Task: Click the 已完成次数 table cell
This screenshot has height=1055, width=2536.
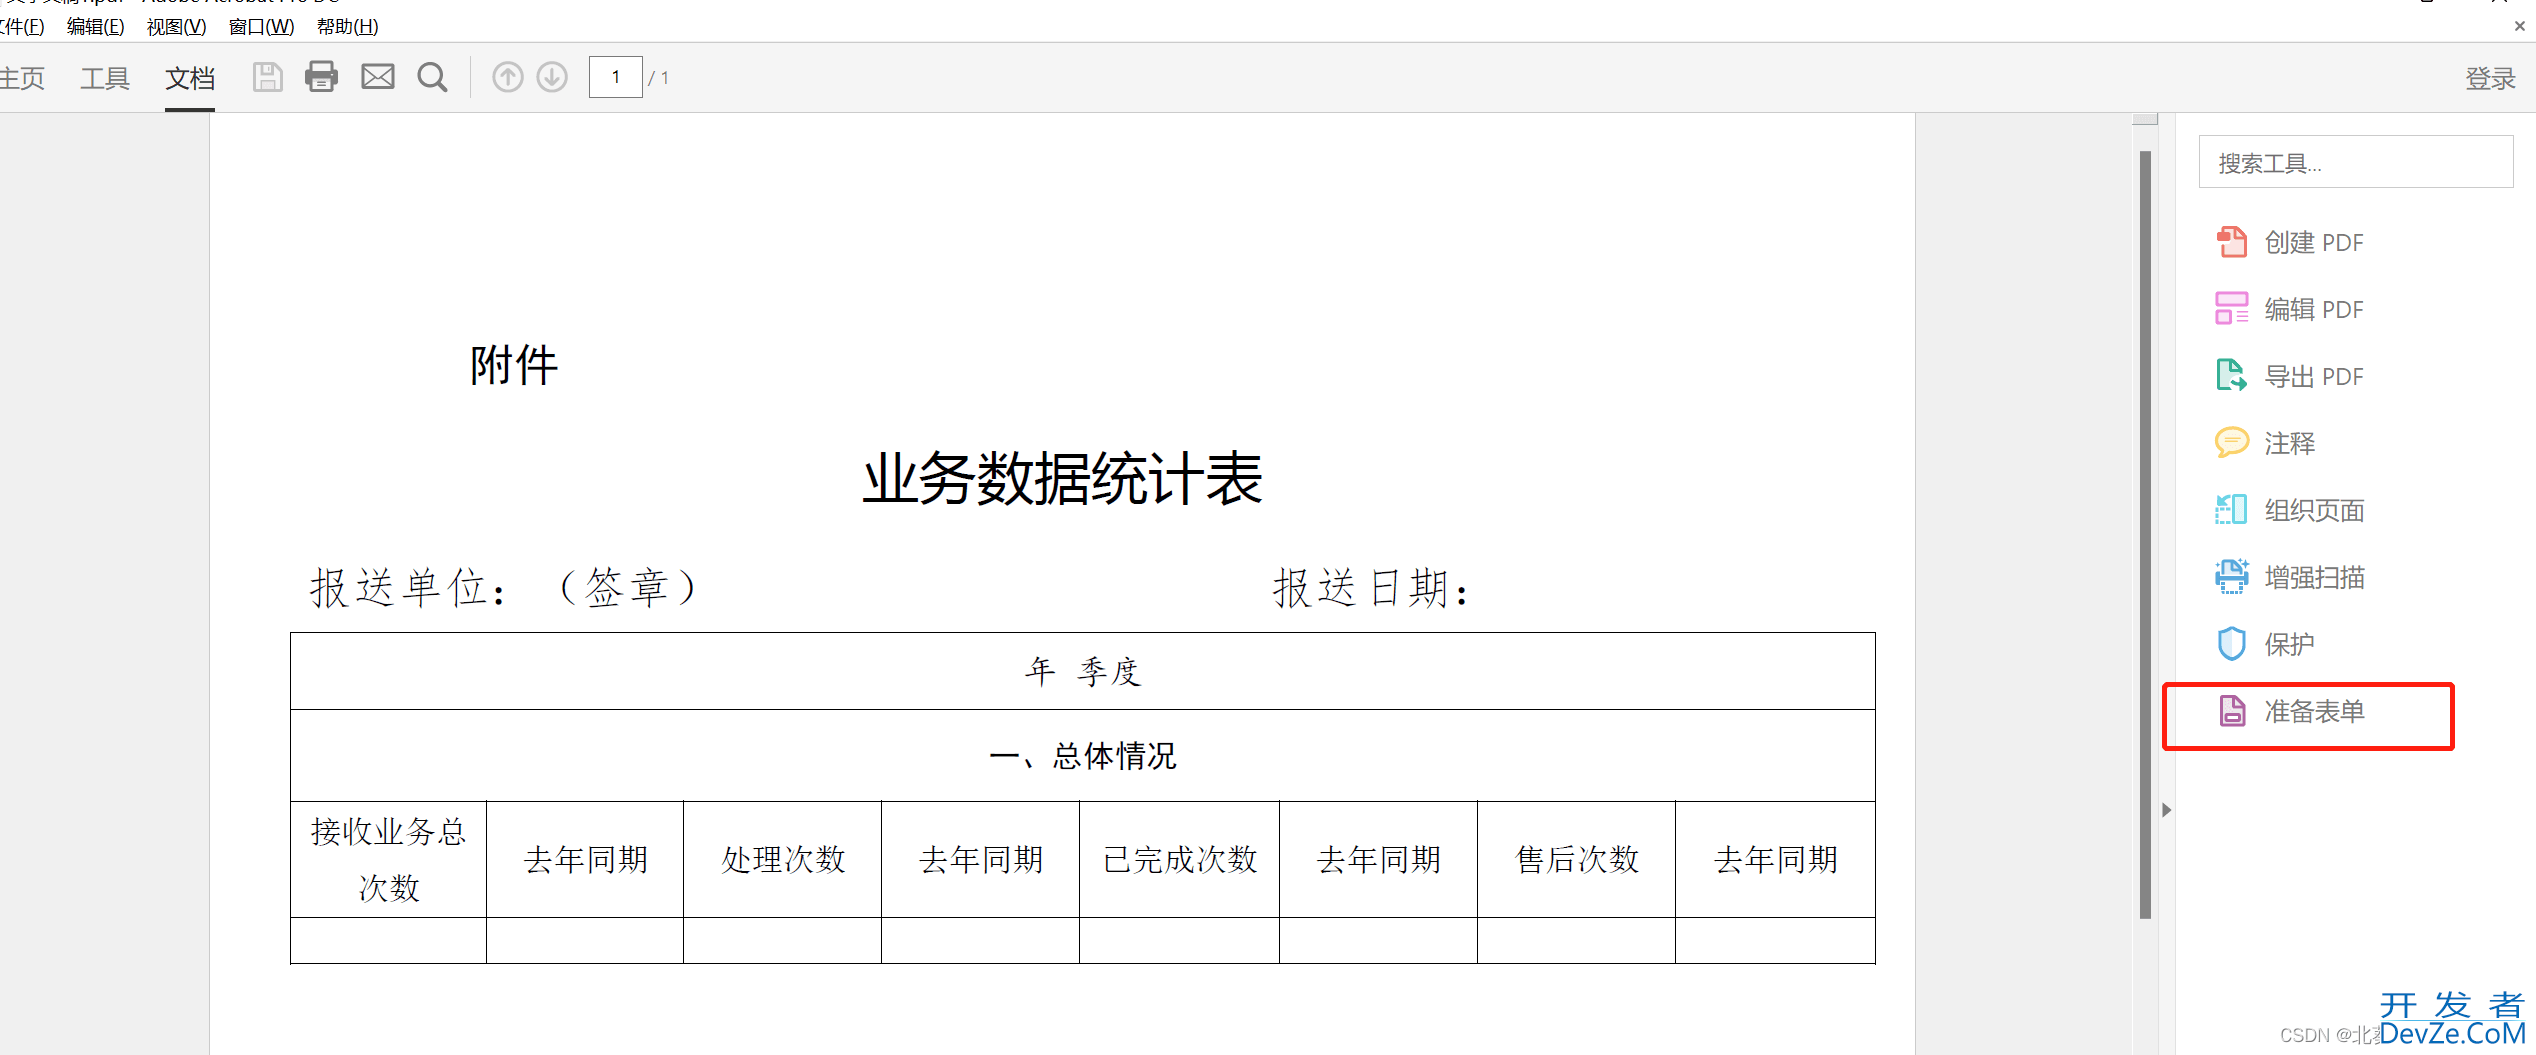Action: point(1180,860)
